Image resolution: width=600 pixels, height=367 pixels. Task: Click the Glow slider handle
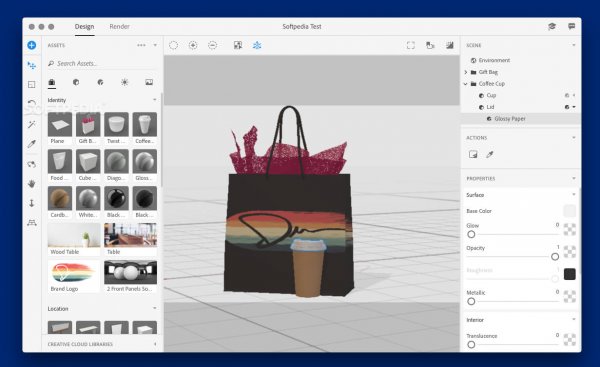(x=471, y=234)
